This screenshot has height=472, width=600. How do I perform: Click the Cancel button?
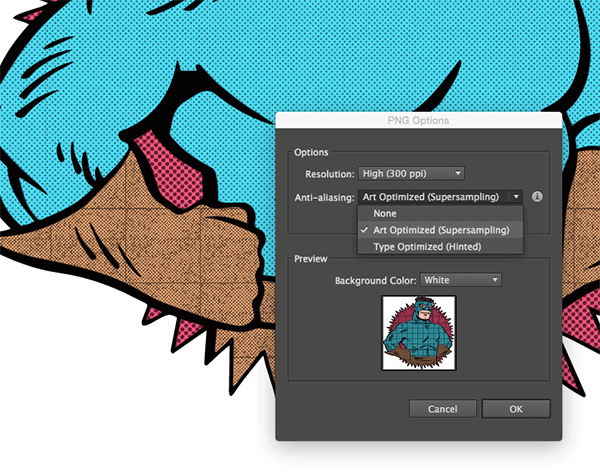443,409
